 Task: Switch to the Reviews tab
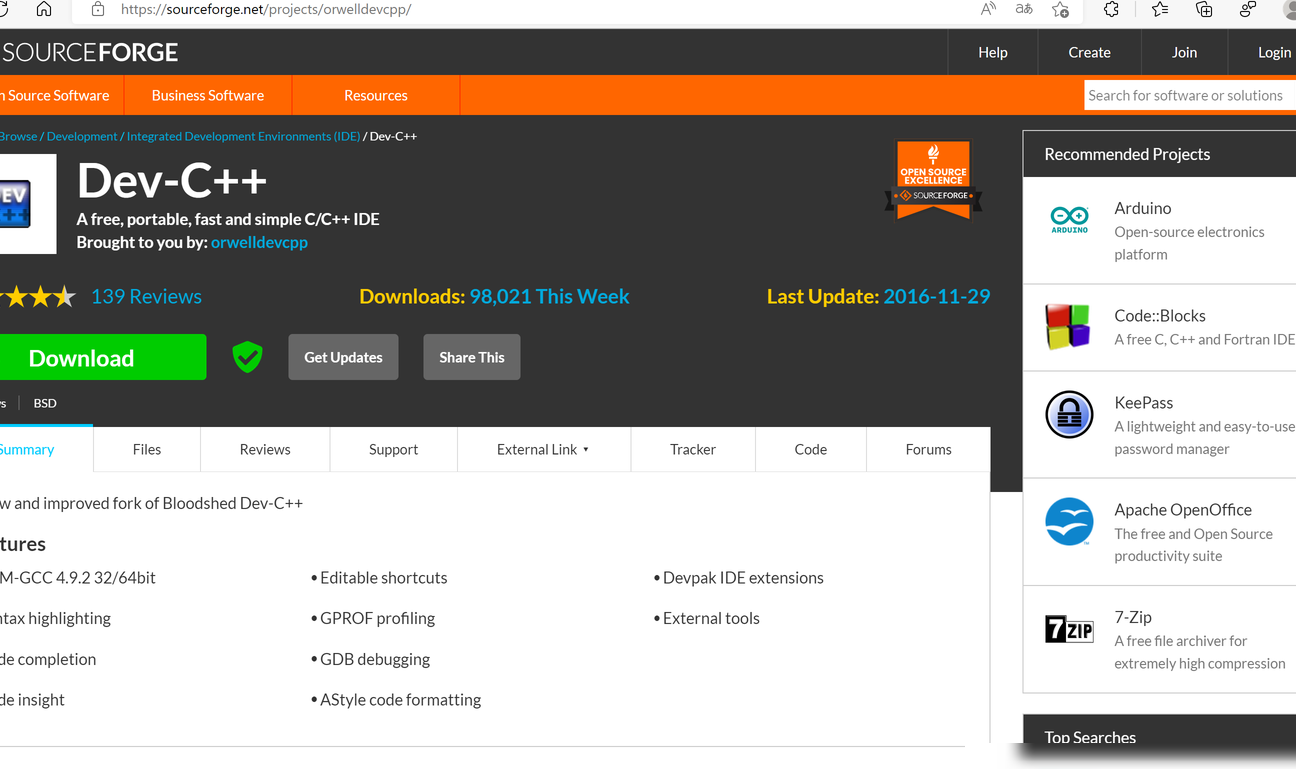(265, 449)
